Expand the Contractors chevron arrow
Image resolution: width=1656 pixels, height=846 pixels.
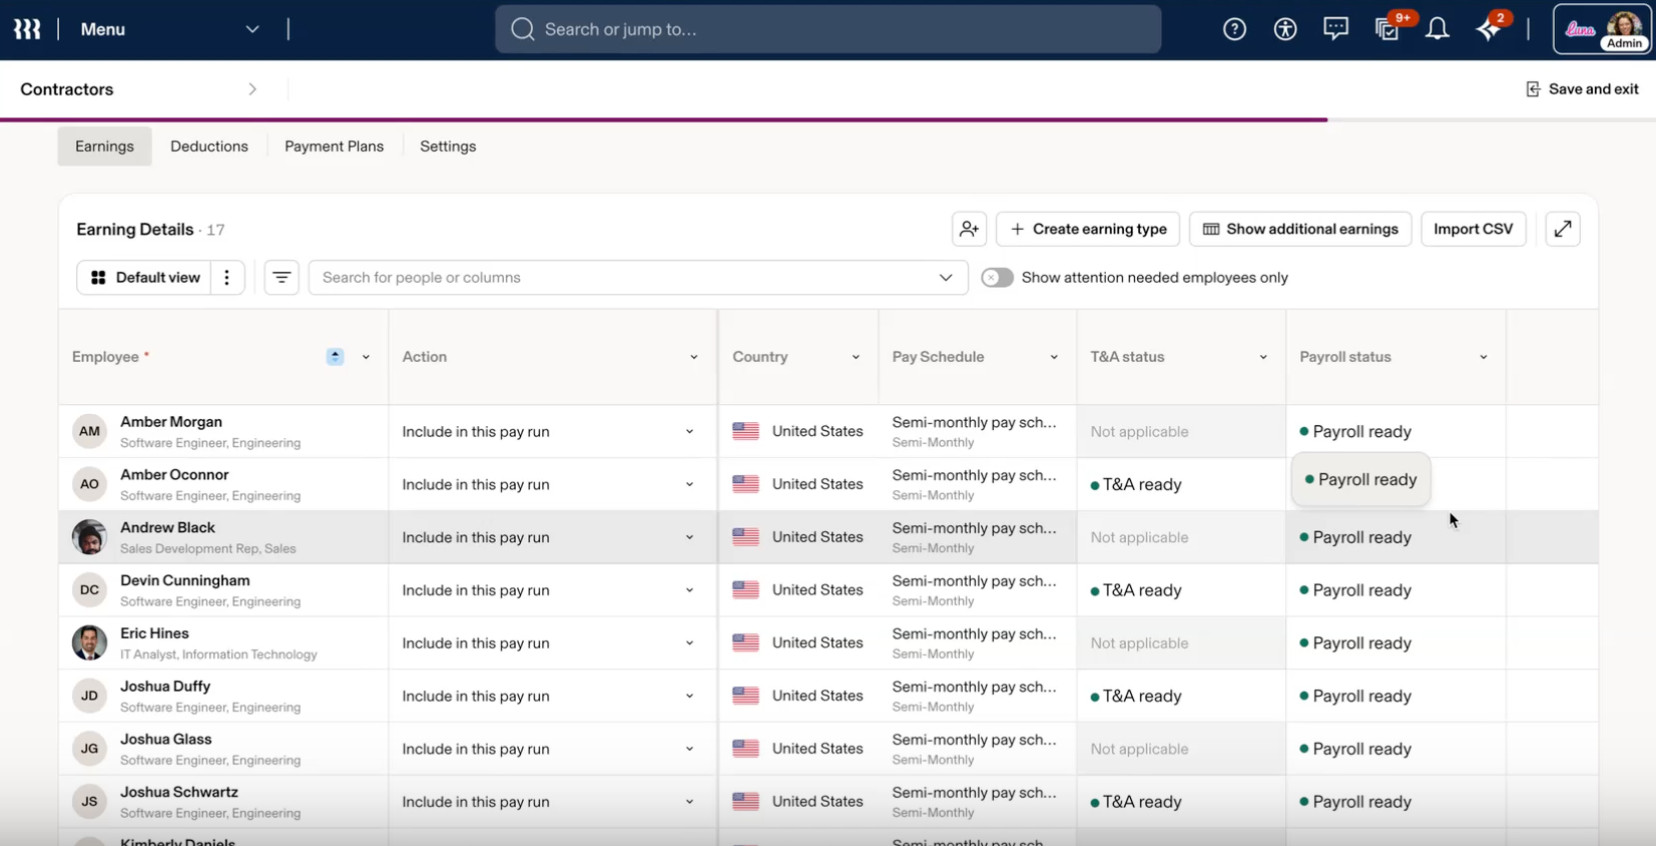[252, 89]
